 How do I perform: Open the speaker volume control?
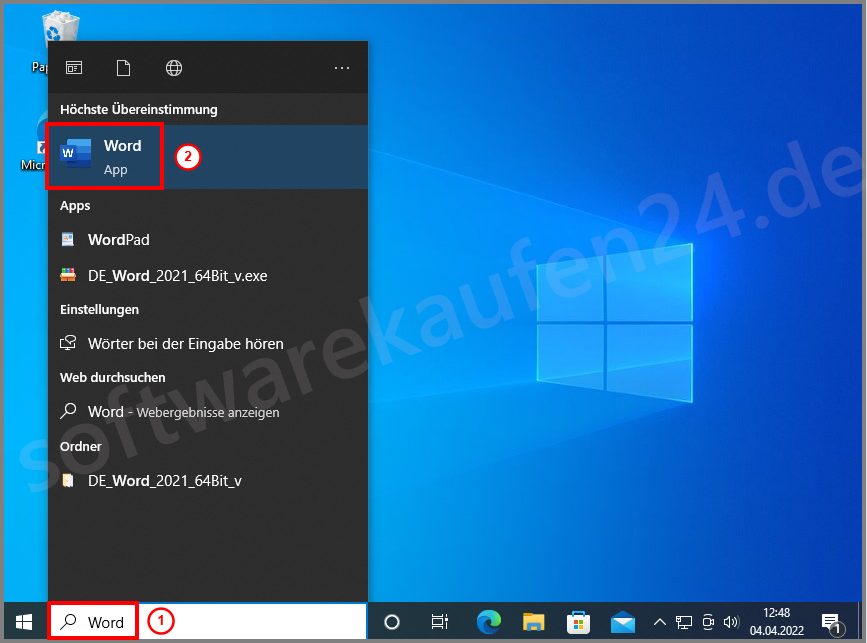pos(731,621)
